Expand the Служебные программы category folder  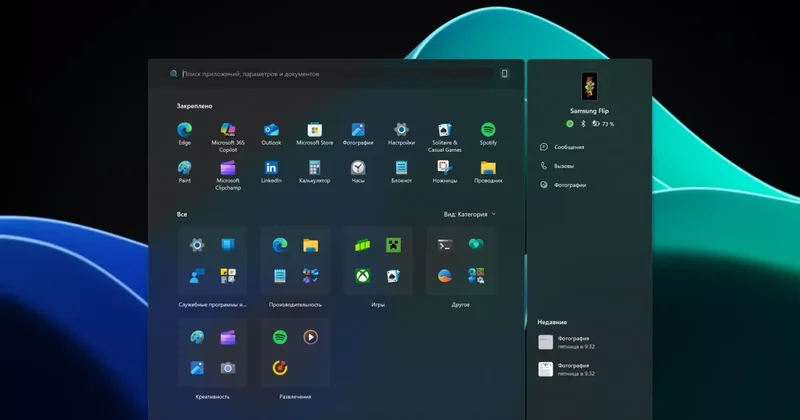point(212,305)
